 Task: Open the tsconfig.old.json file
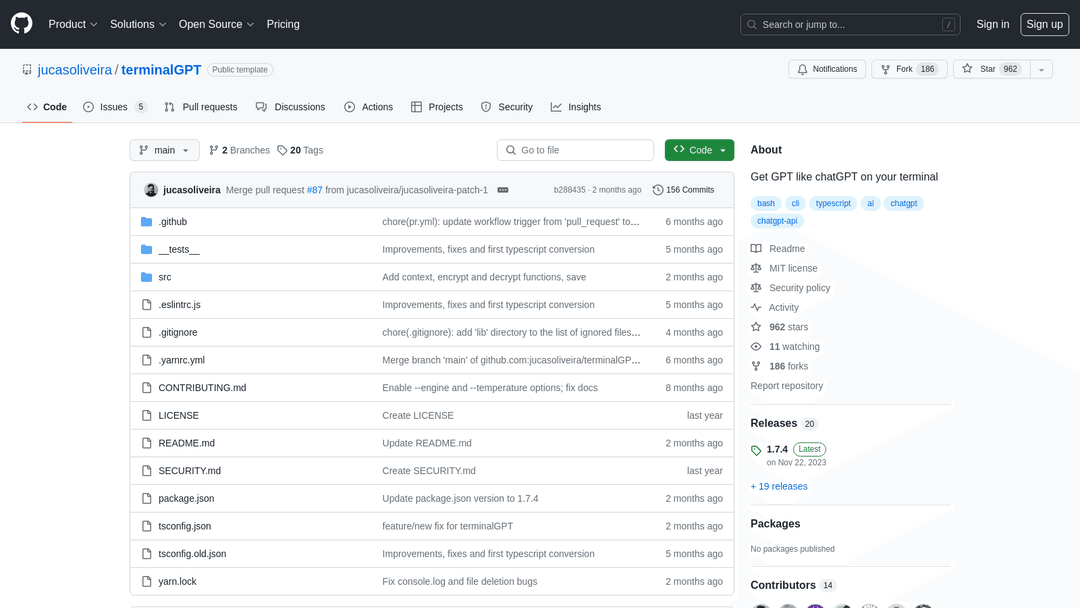[192, 554]
